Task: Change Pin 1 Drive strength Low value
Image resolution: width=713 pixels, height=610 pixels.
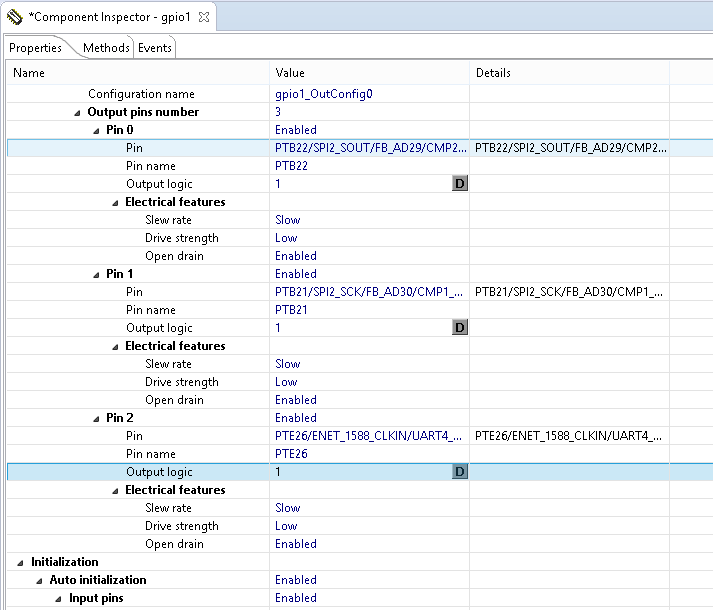Action: point(286,382)
